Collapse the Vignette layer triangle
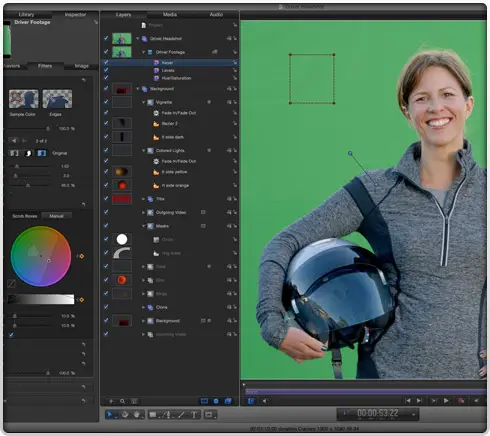Screen dimensions: 490x436 click(143, 102)
